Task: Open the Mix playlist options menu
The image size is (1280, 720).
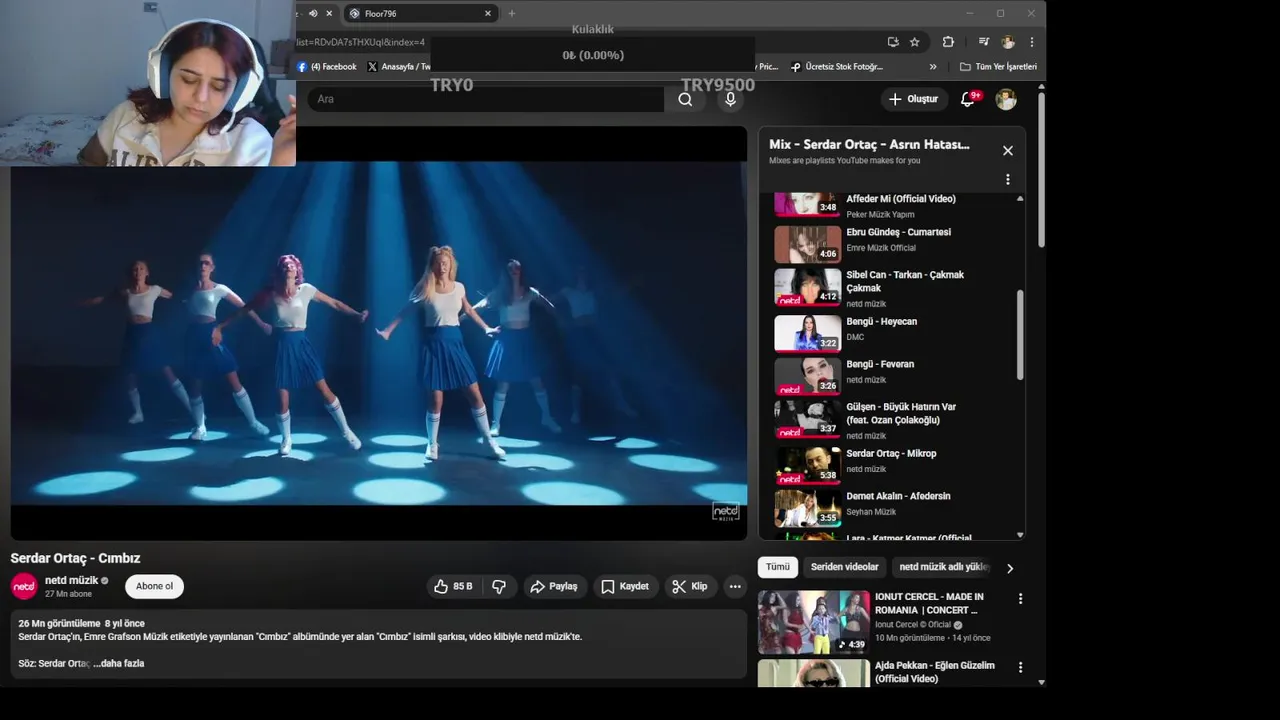Action: tap(1008, 179)
